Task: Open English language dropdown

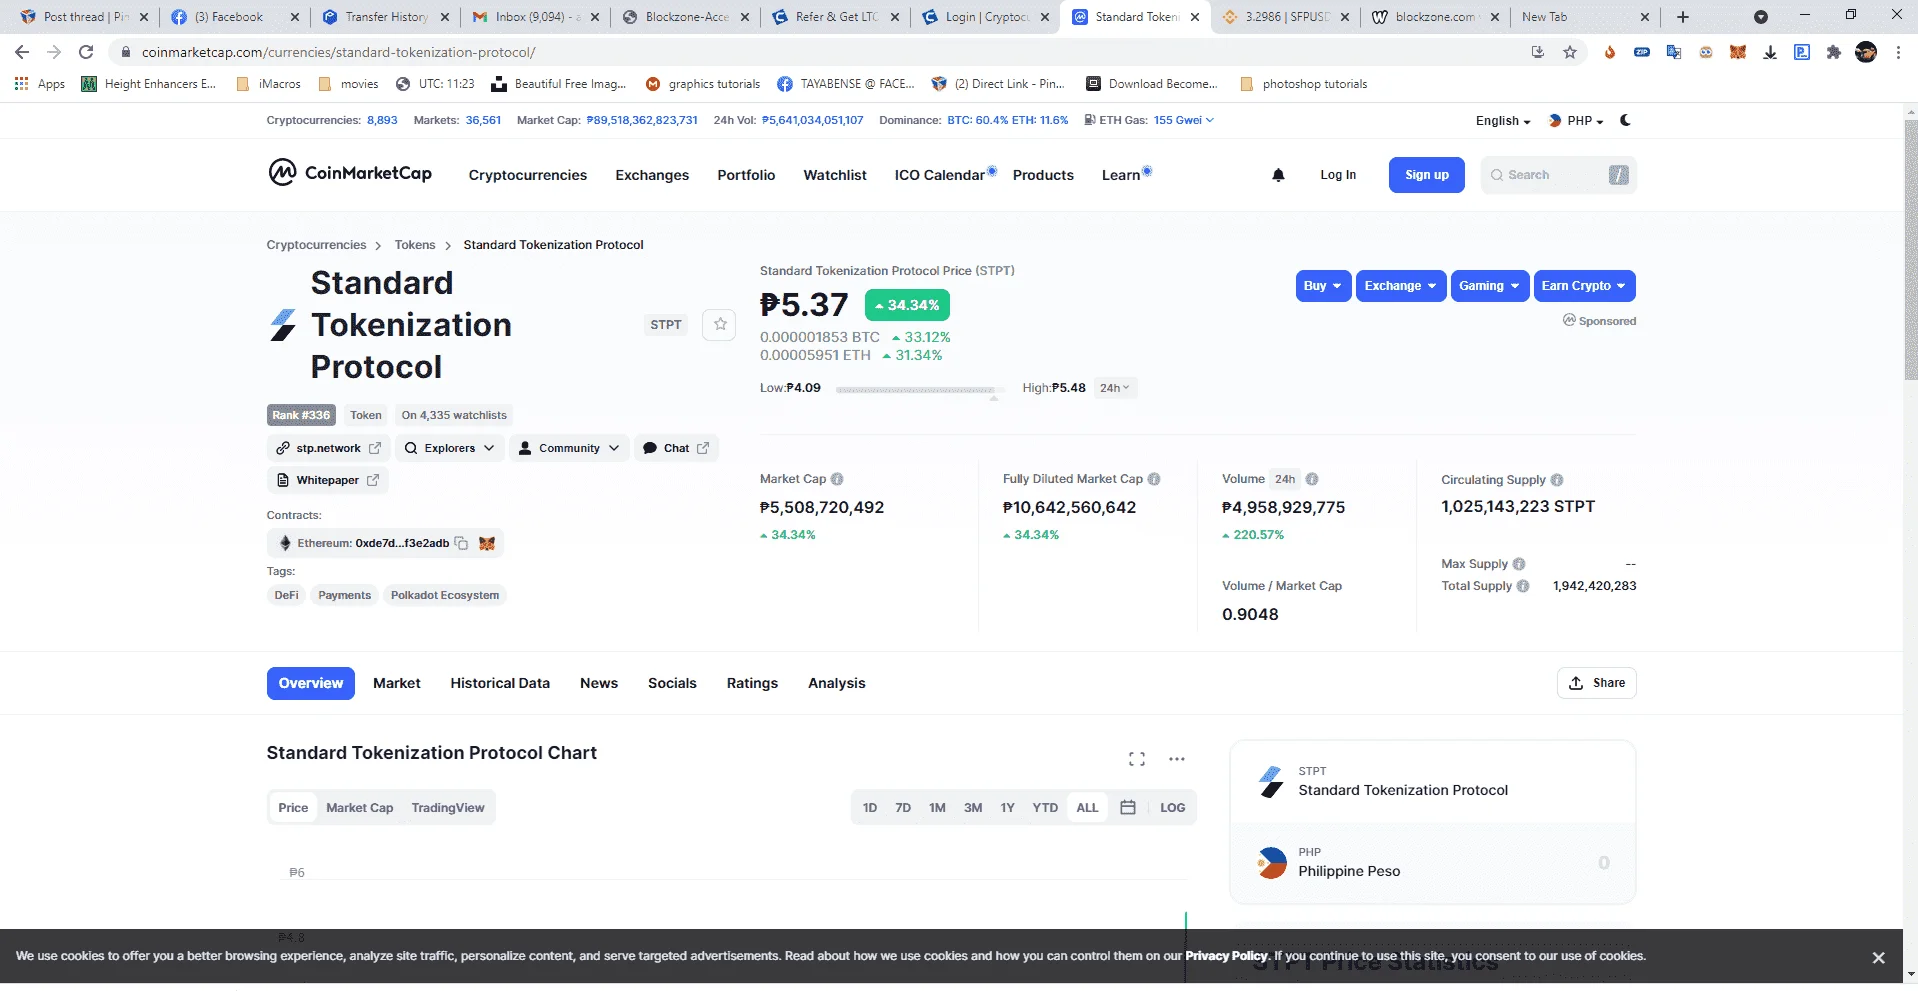Action: click(x=1503, y=121)
